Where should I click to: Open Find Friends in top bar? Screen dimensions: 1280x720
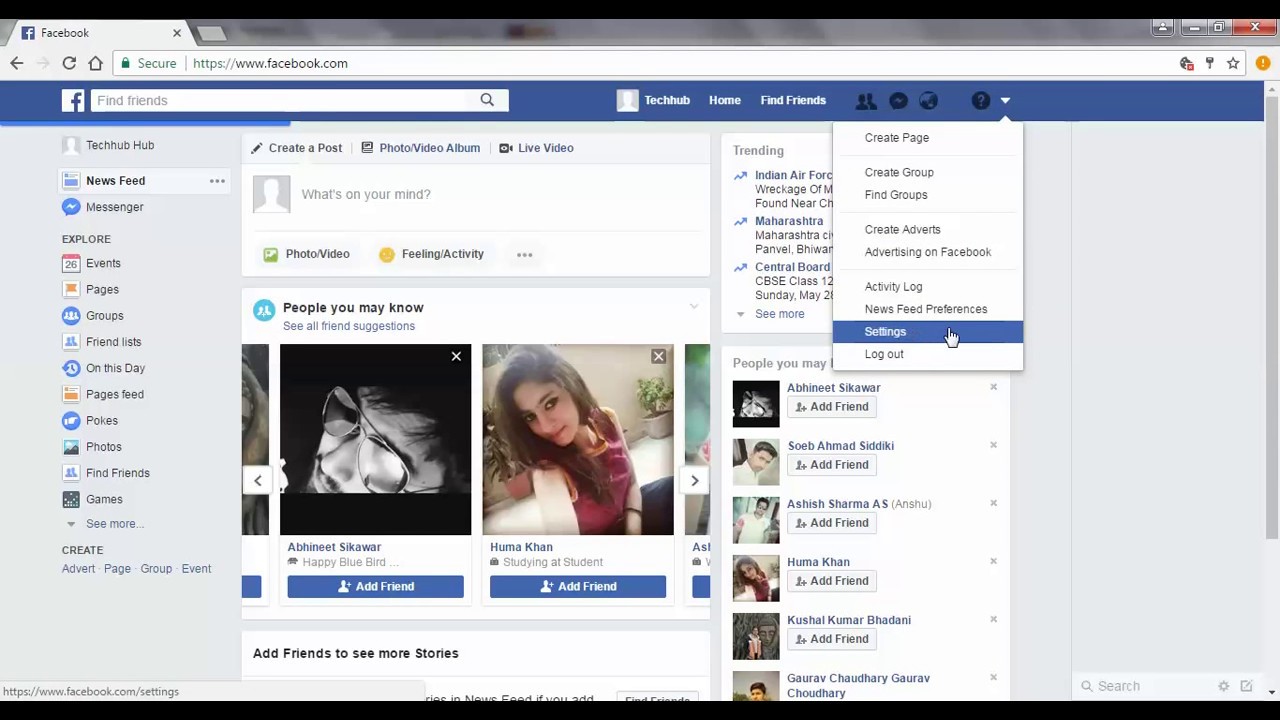coord(793,100)
